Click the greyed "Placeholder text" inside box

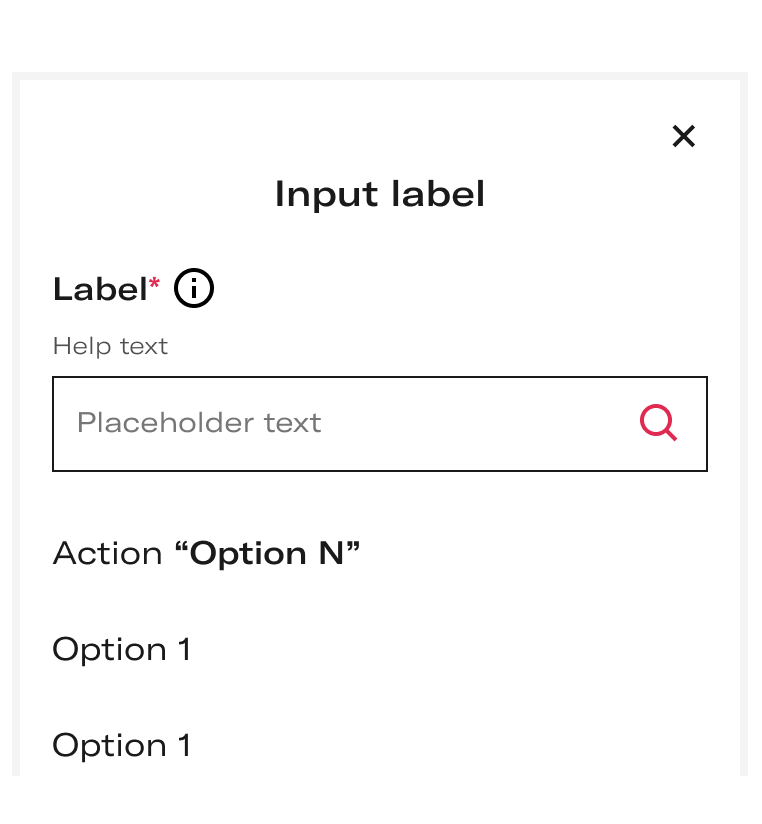coord(199,423)
